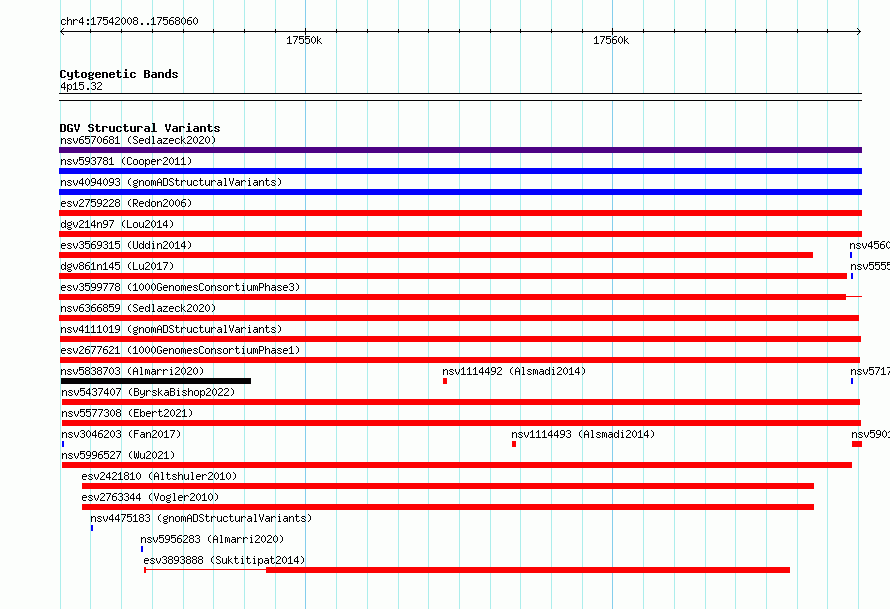Viewport: 890px width, 609px height.
Task: Open nsv5577308 (Ebert2021) variant label
Action: [127, 413]
